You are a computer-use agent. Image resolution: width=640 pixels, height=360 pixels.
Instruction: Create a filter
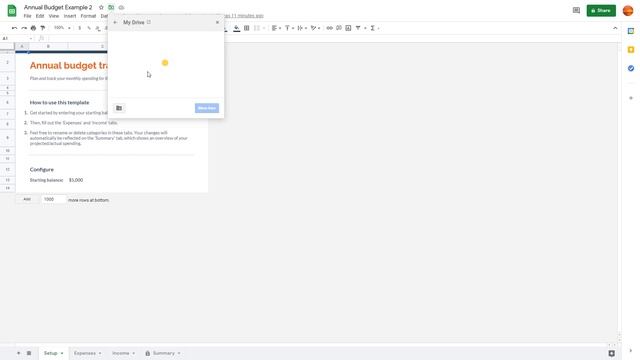tap(358, 28)
